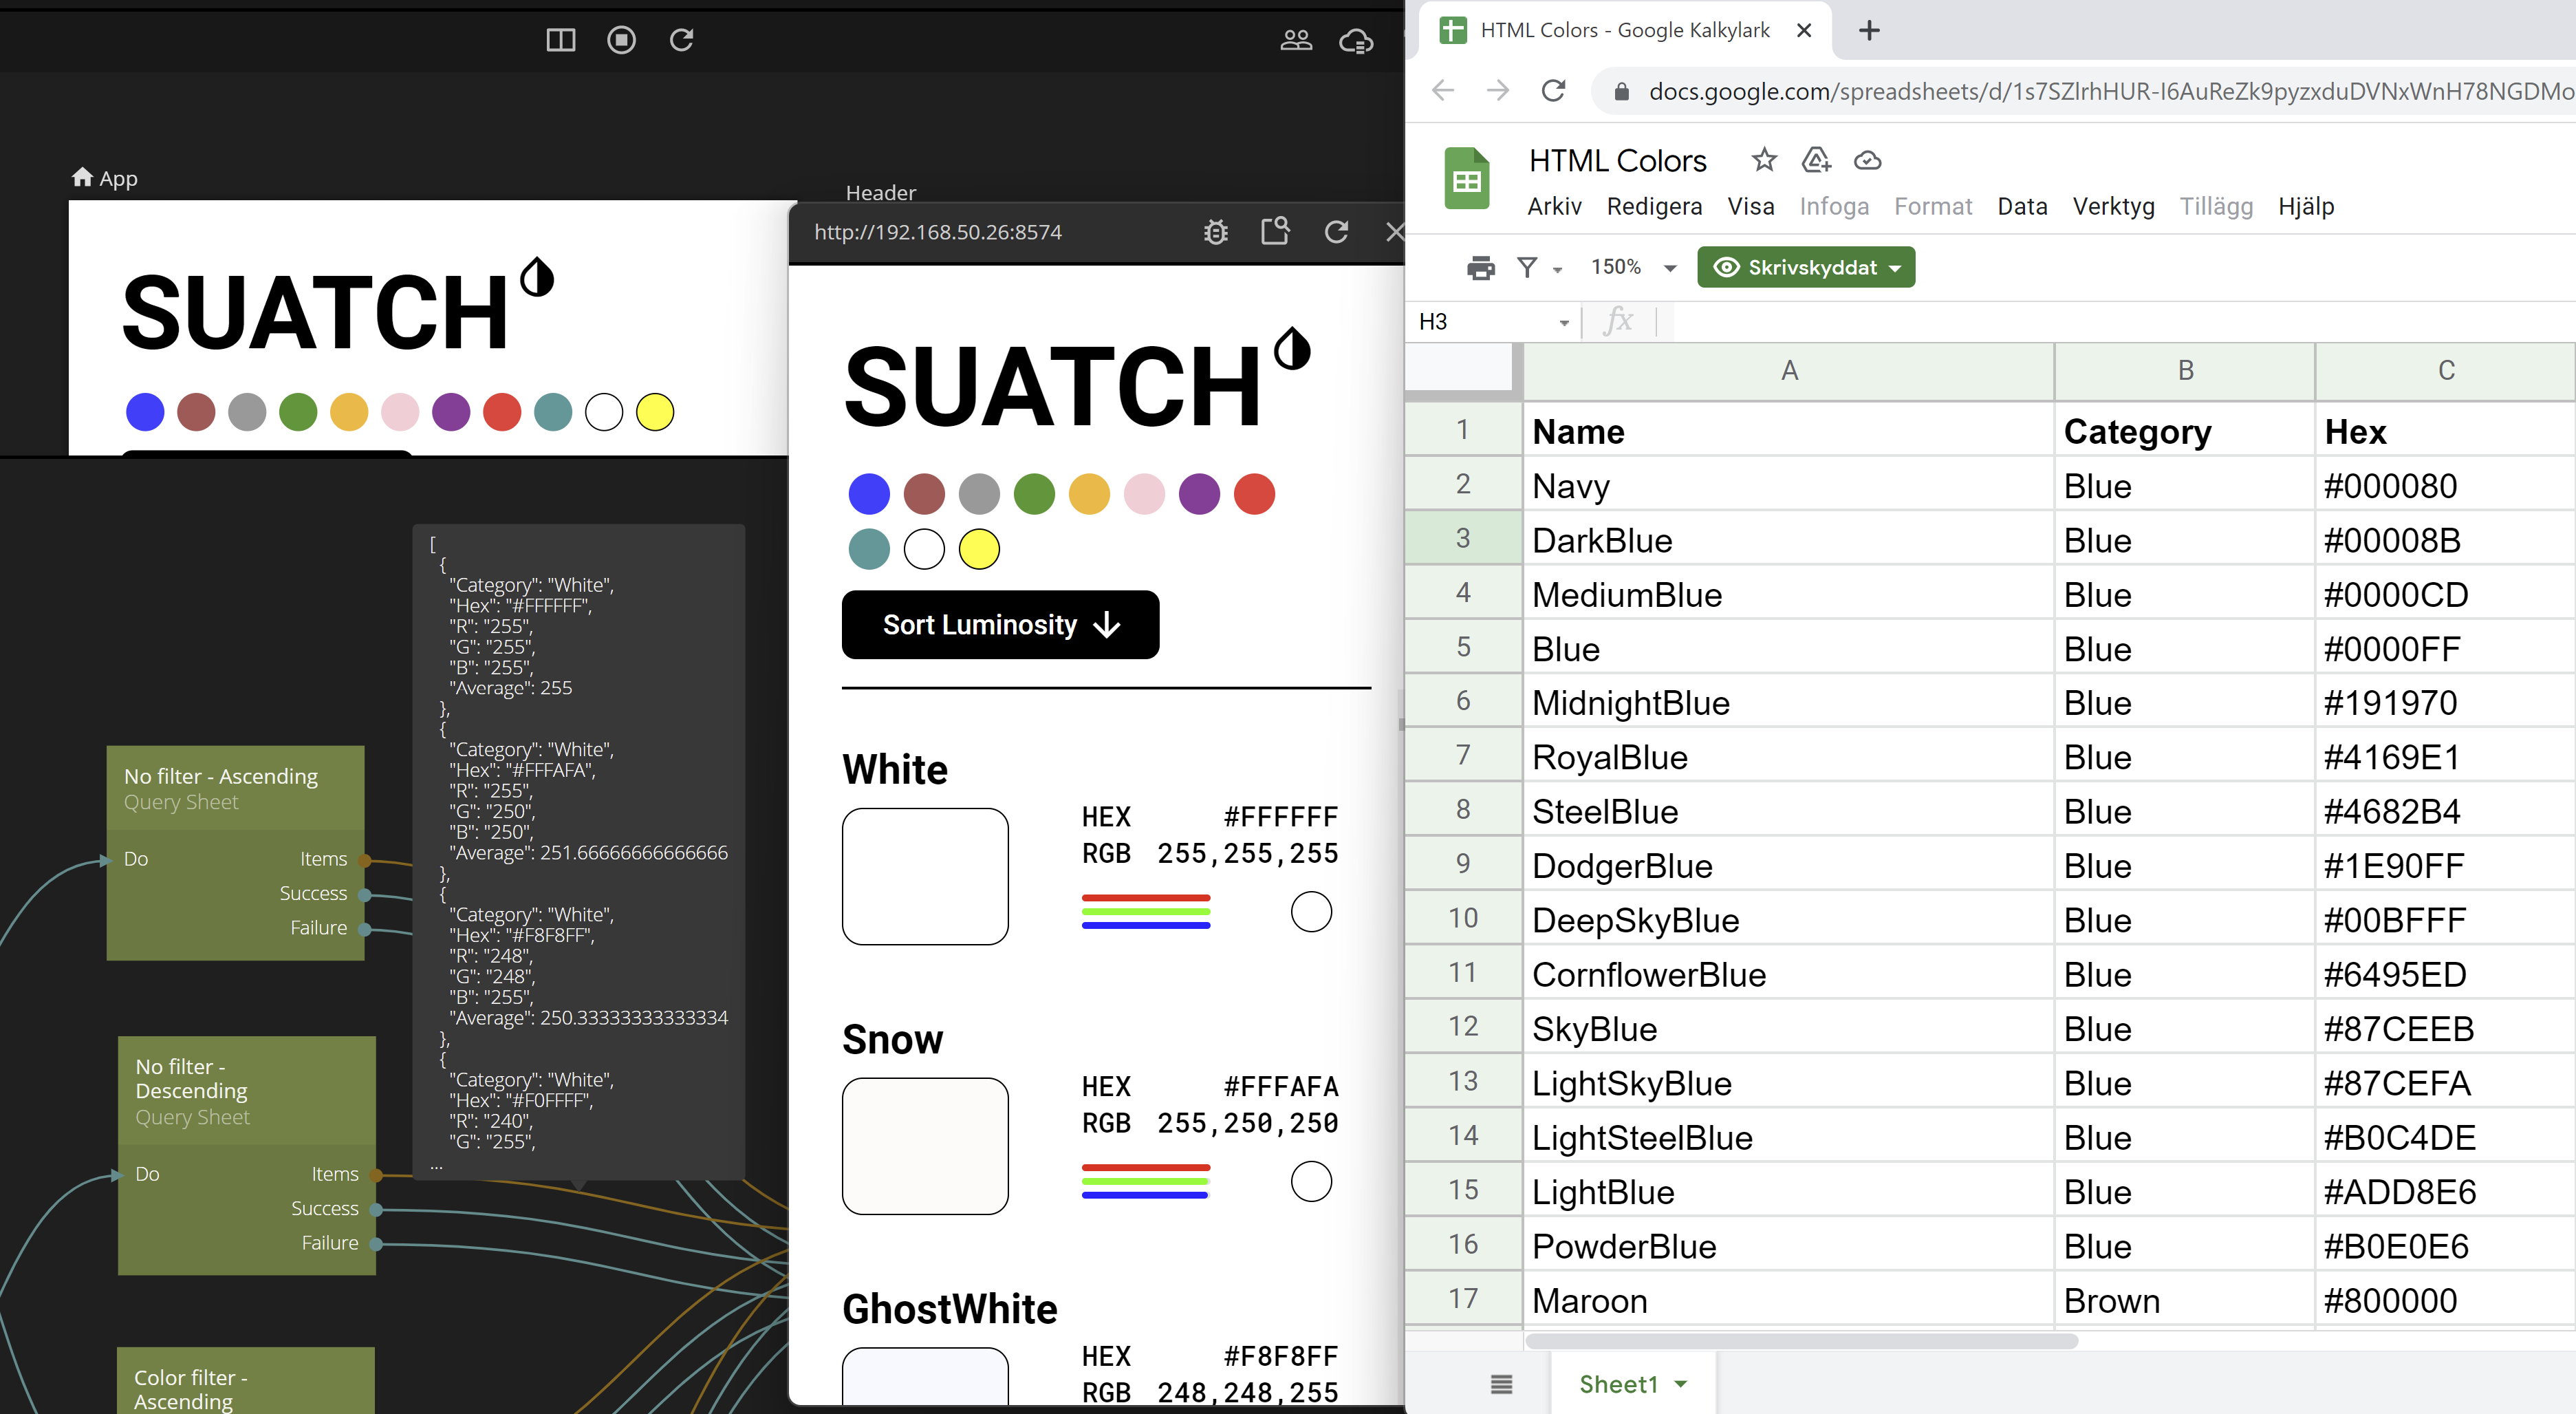Reload the preview window
Viewport: 2576px width, 1414px height.
(x=1336, y=232)
